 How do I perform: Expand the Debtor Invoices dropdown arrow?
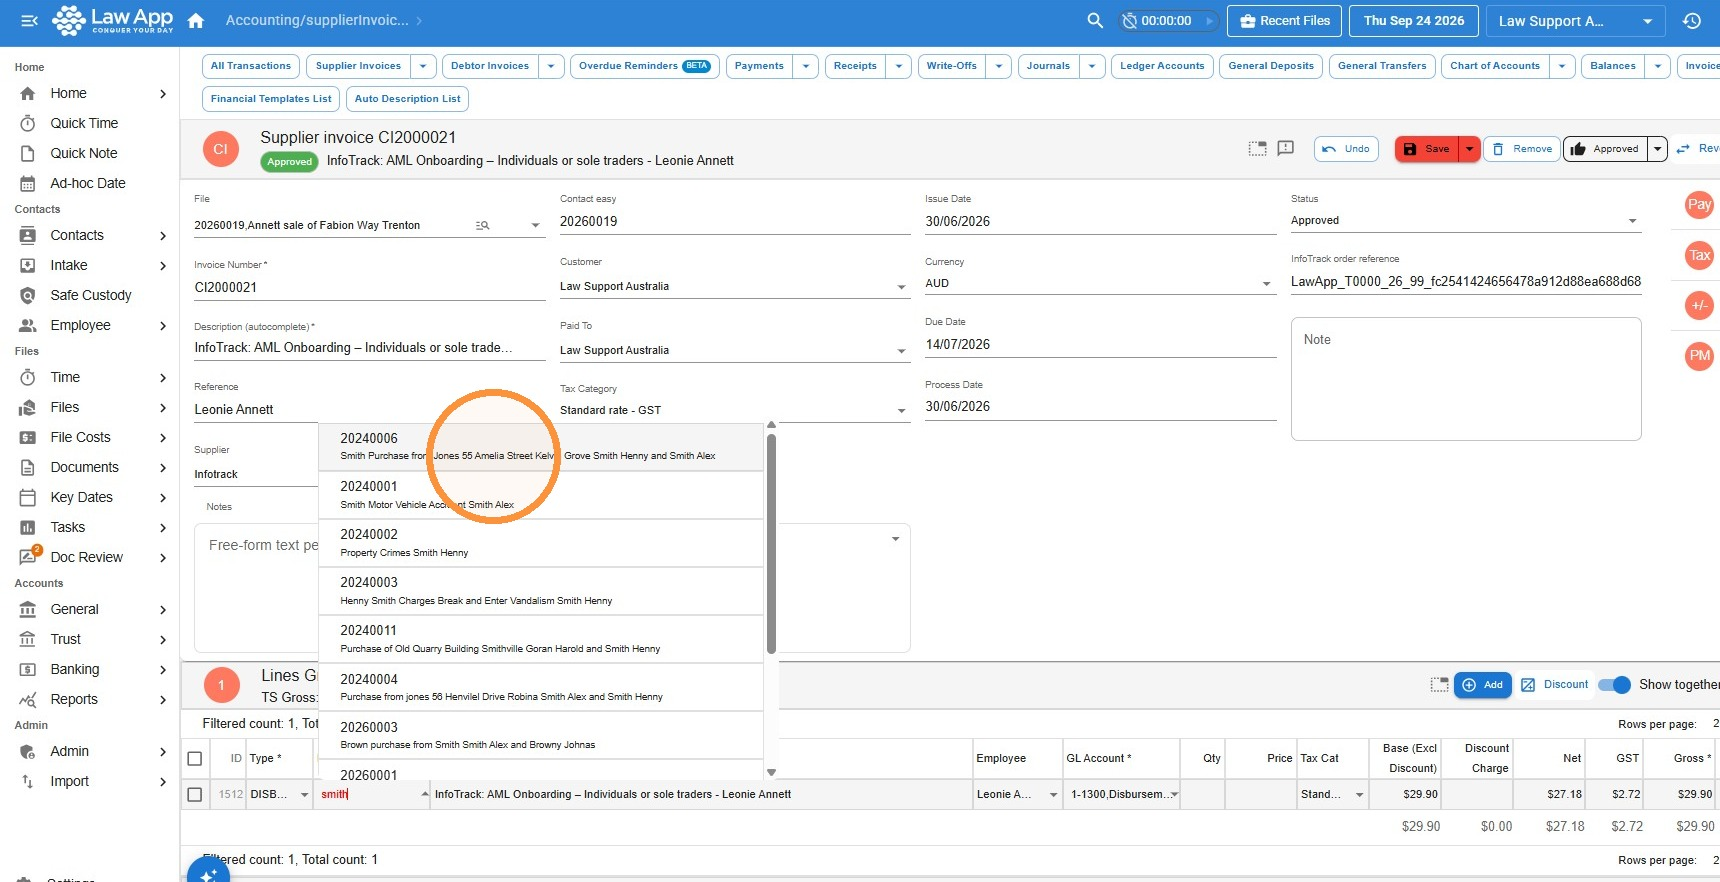[x=551, y=66]
